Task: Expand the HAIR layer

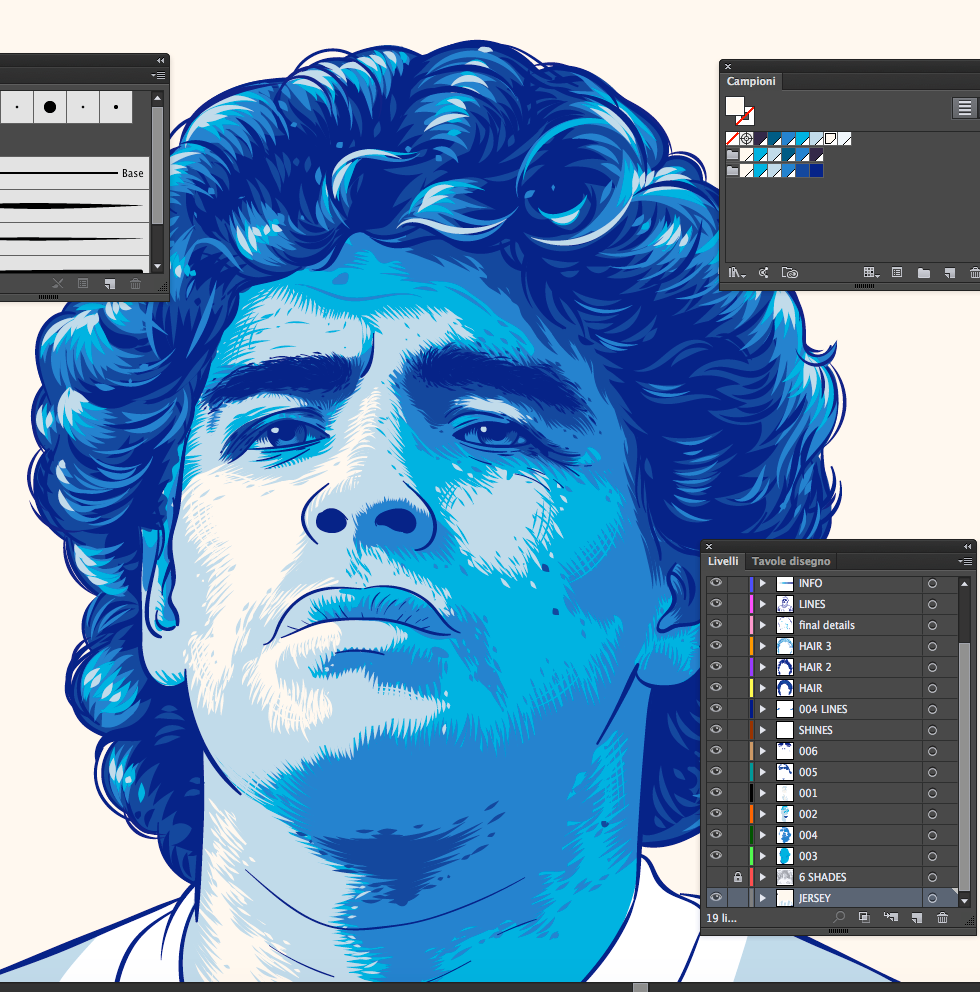Action: (763, 688)
